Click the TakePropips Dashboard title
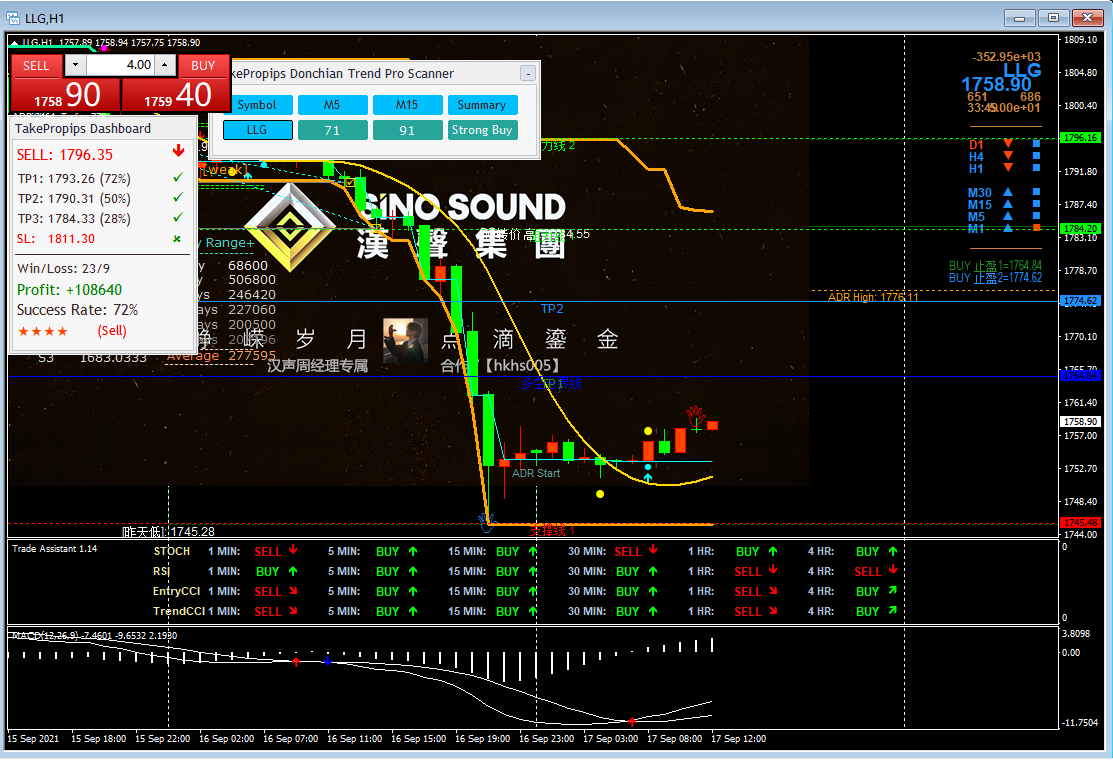 point(83,128)
